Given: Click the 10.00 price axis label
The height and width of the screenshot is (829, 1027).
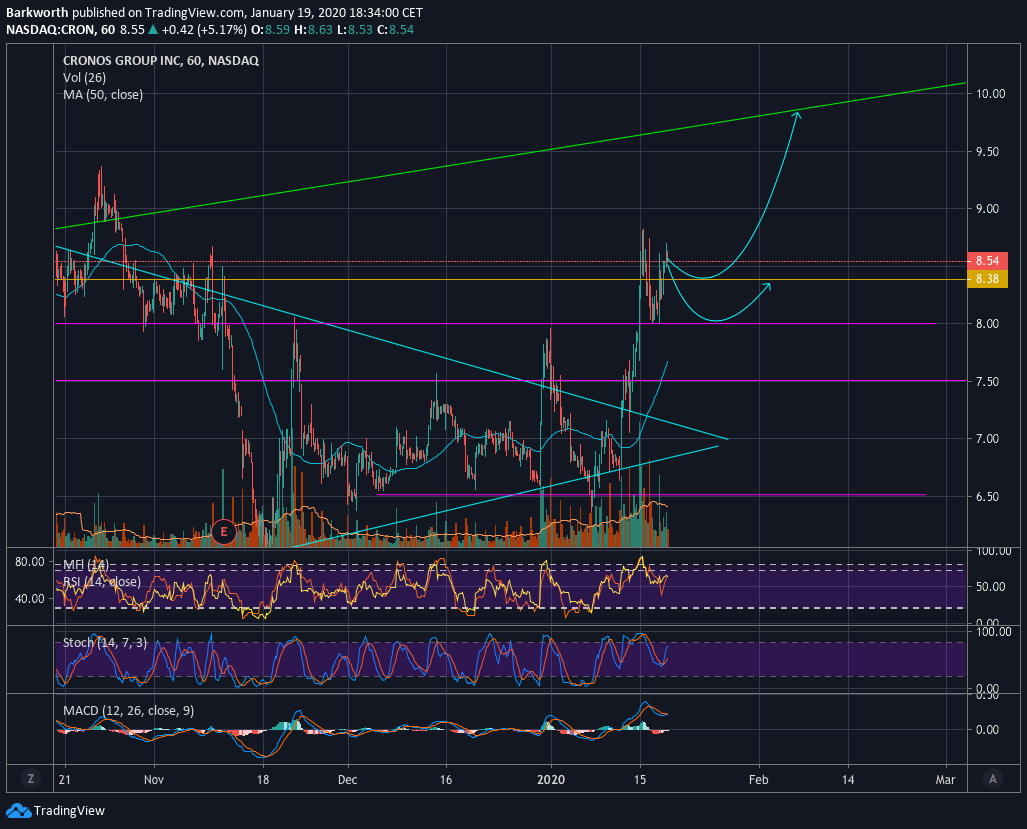Looking at the screenshot, I should click(990, 94).
